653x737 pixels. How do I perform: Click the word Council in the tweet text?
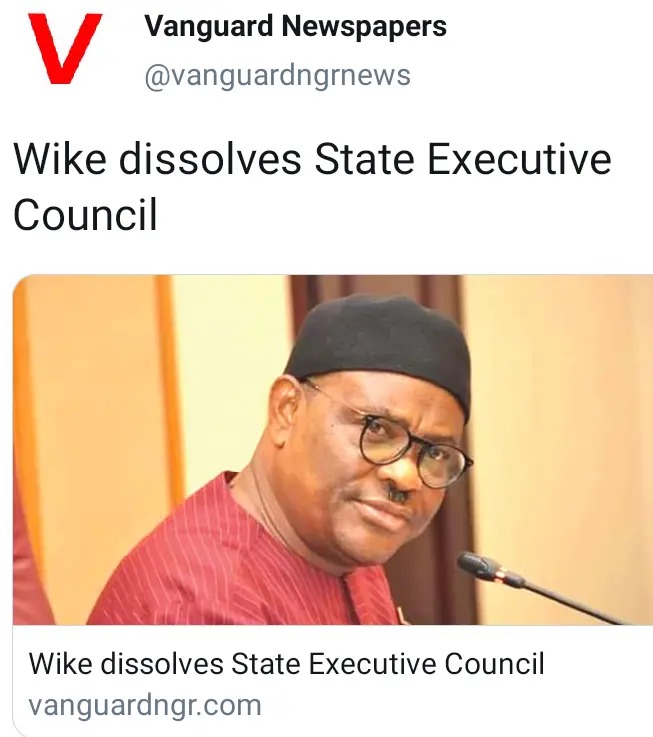tap(85, 214)
